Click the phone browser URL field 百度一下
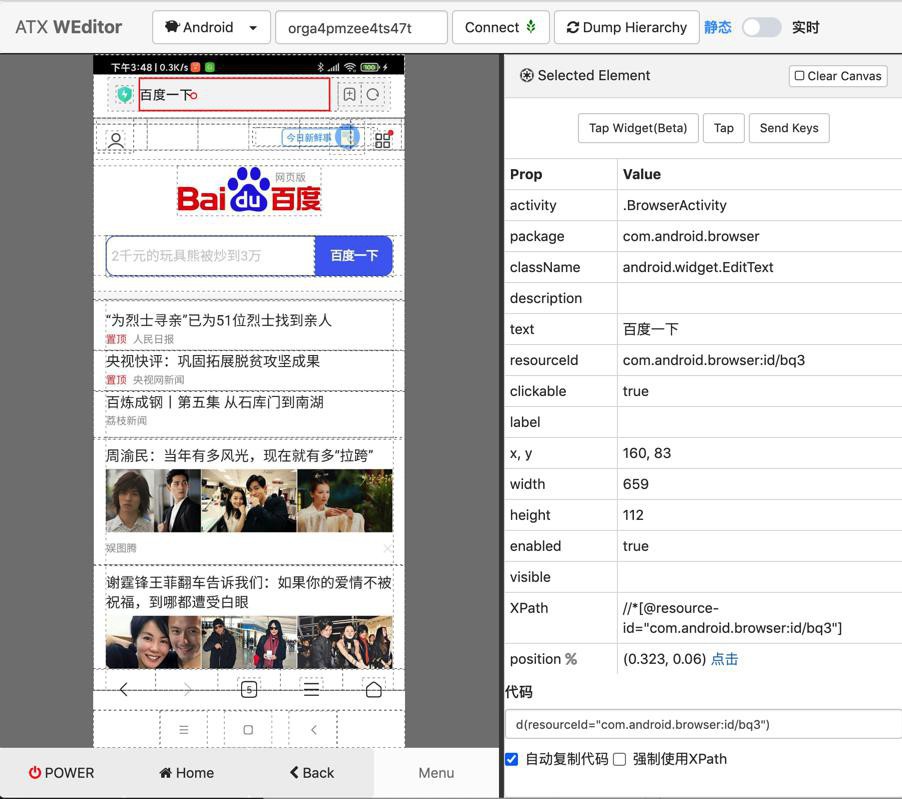The width and height of the screenshot is (902, 799). (234, 94)
